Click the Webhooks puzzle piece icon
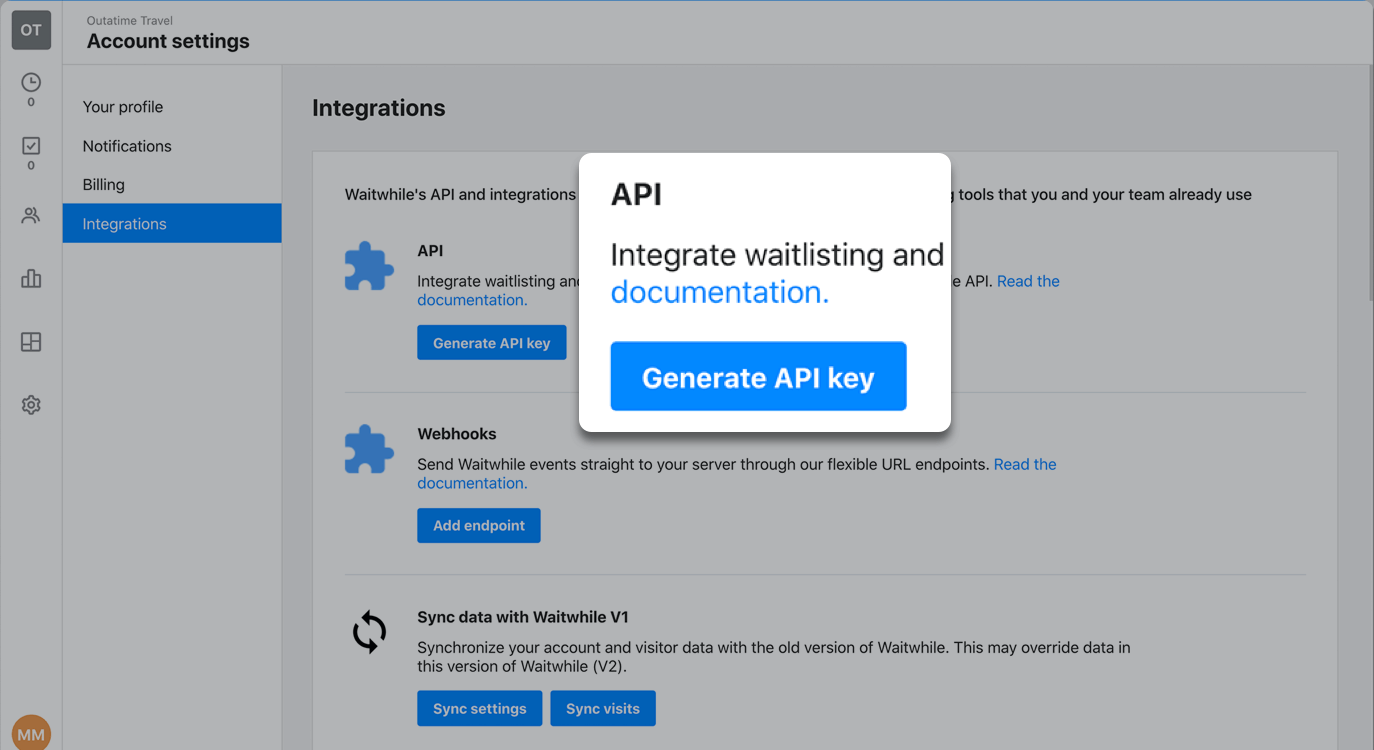The image size is (1374, 750). click(x=369, y=449)
